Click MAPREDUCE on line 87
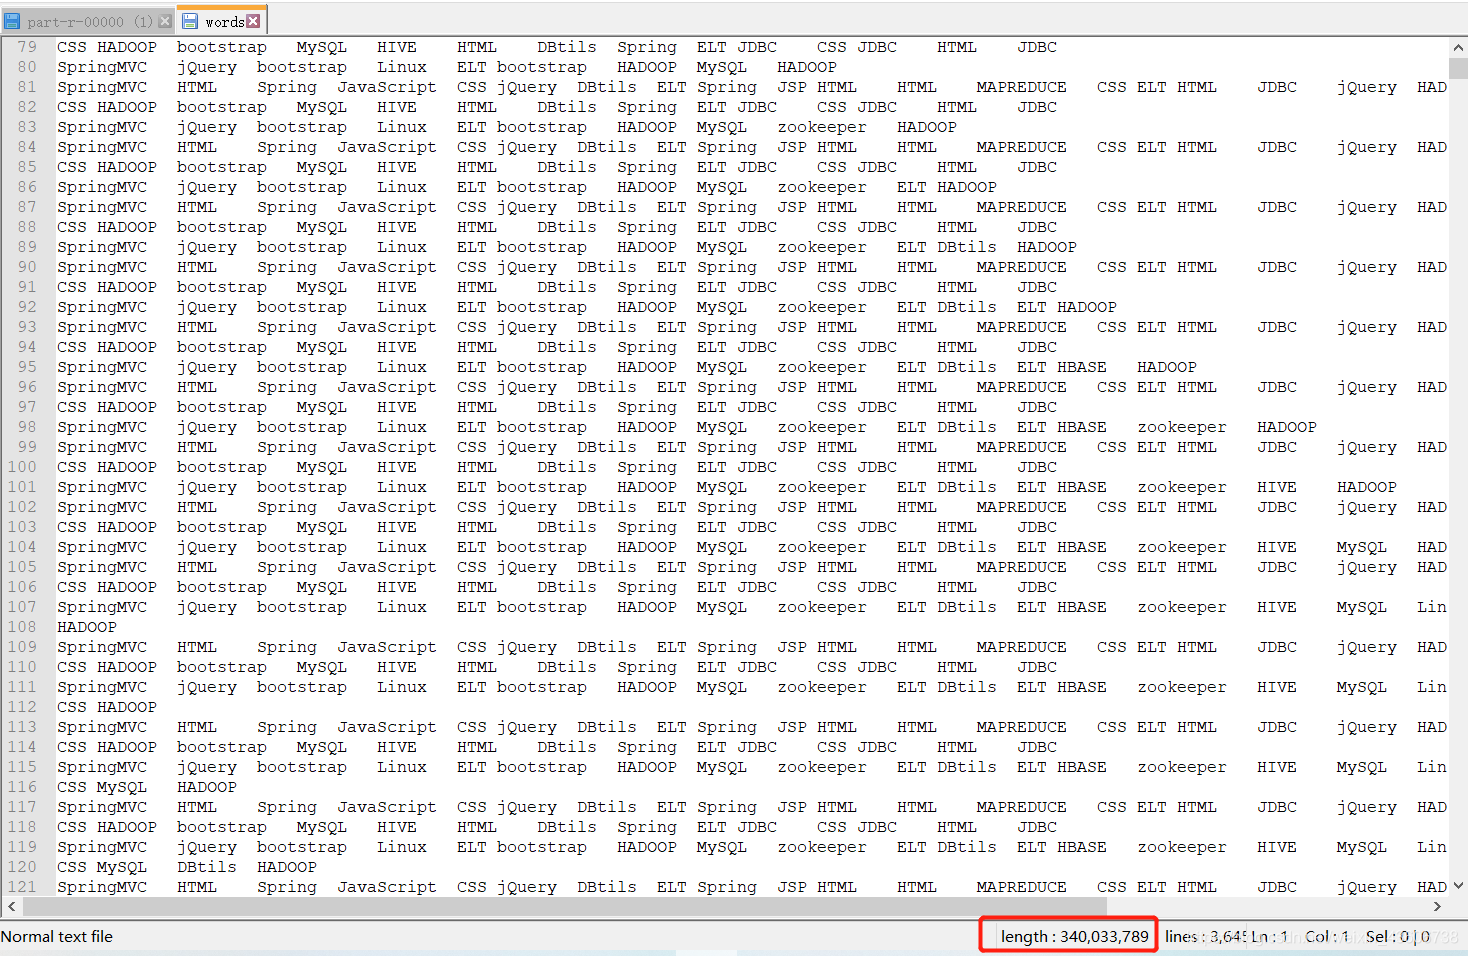 tap(1022, 207)
